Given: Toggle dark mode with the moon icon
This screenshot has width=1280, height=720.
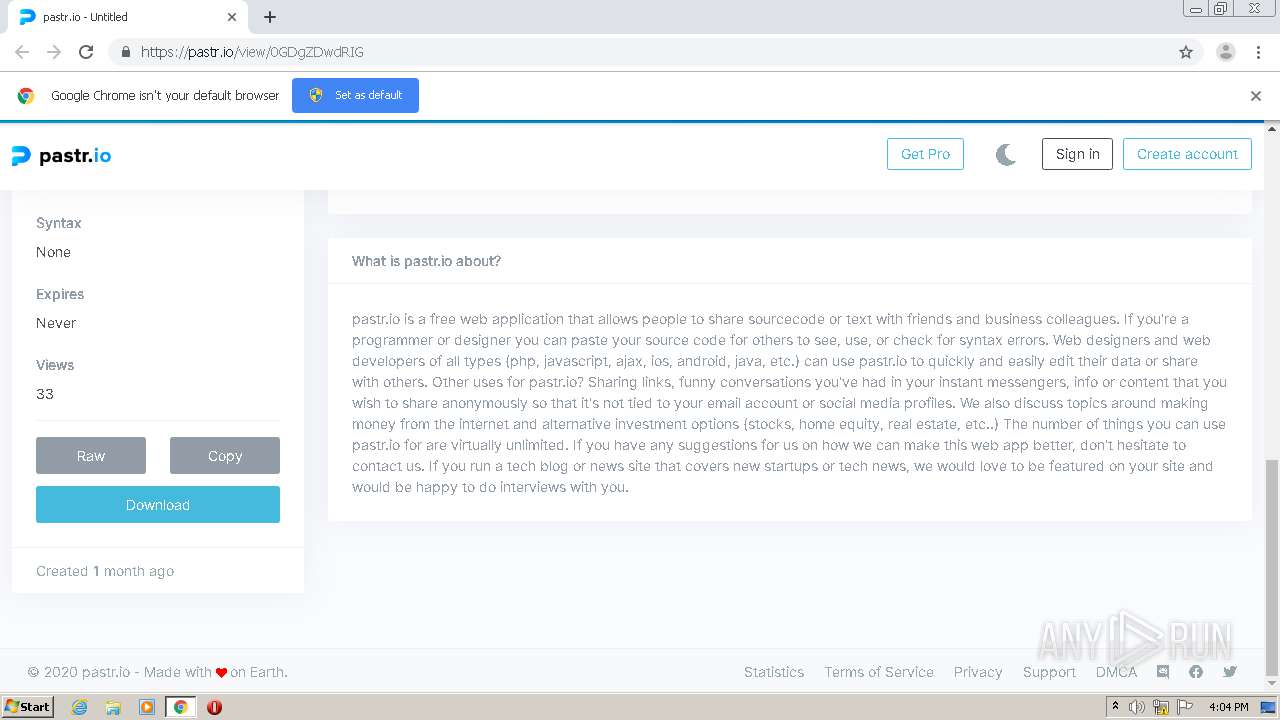Looking at the screenshot, I should [x=1006, y=154].
